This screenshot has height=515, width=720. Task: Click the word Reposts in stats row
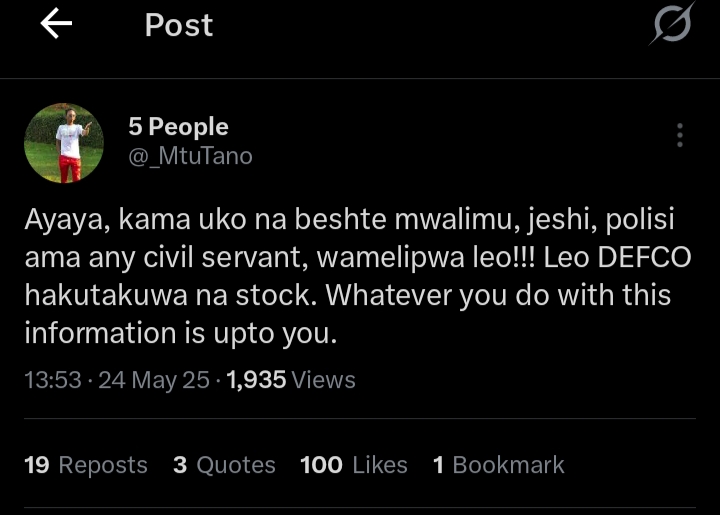pos(103,465)
